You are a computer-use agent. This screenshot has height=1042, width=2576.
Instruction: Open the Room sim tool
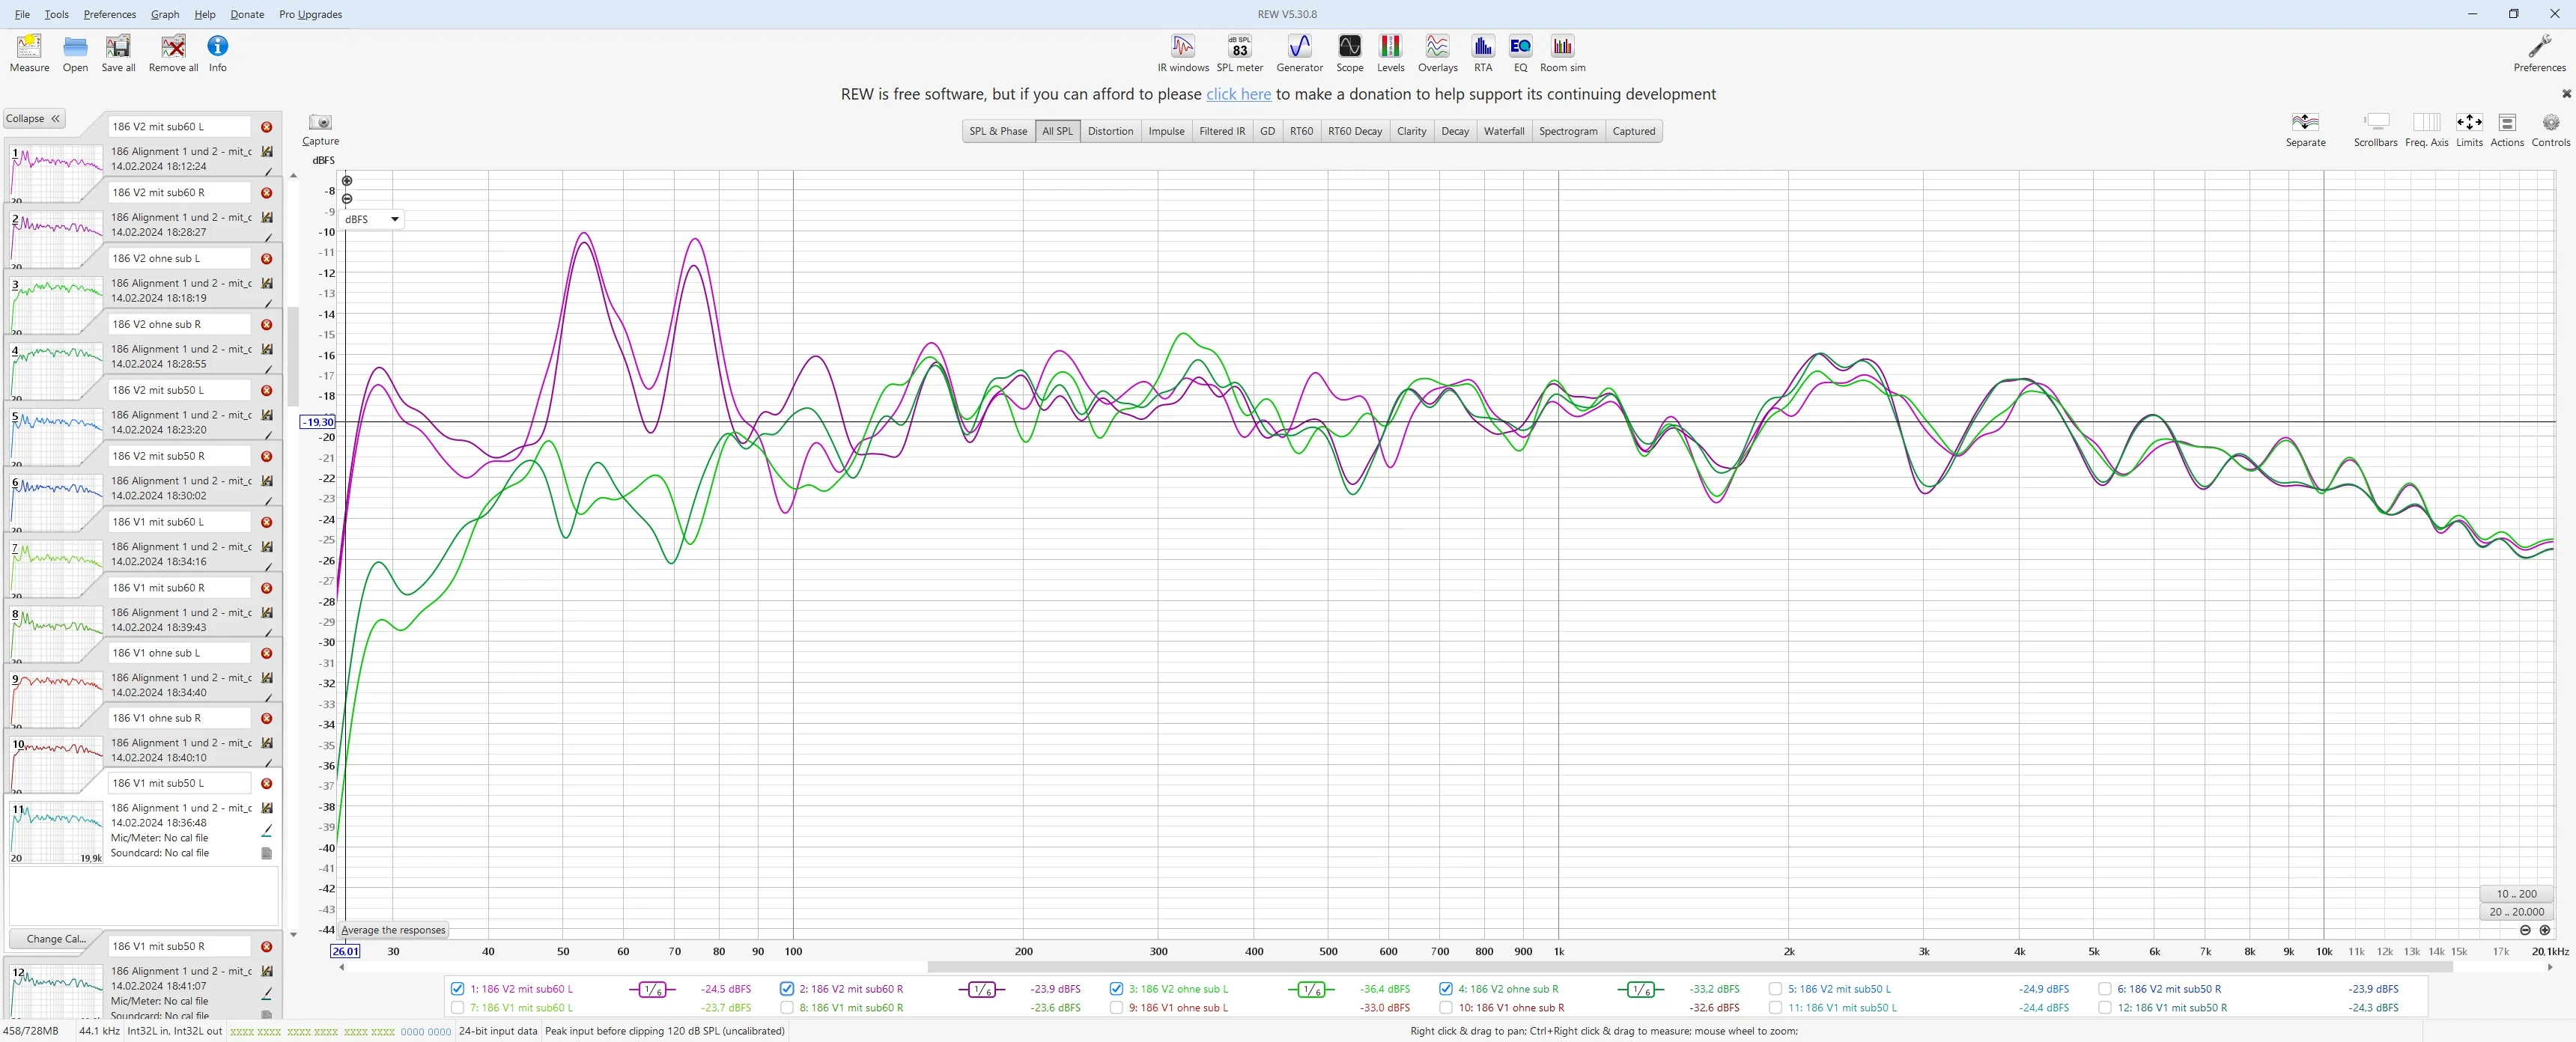coord(1562,53)
